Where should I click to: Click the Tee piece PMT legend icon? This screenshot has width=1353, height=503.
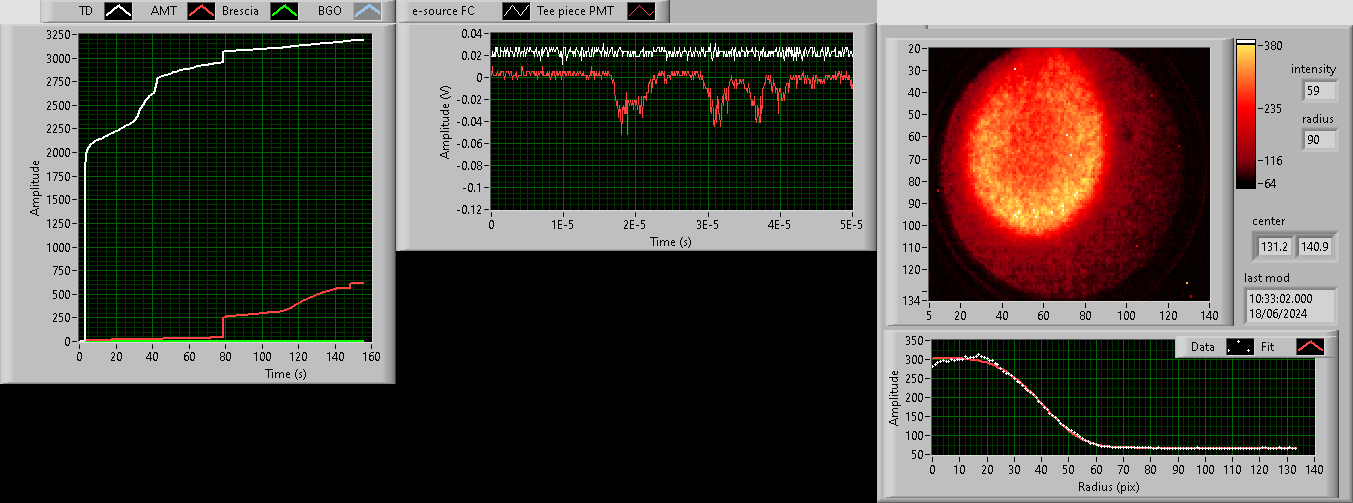click(642, 12)
